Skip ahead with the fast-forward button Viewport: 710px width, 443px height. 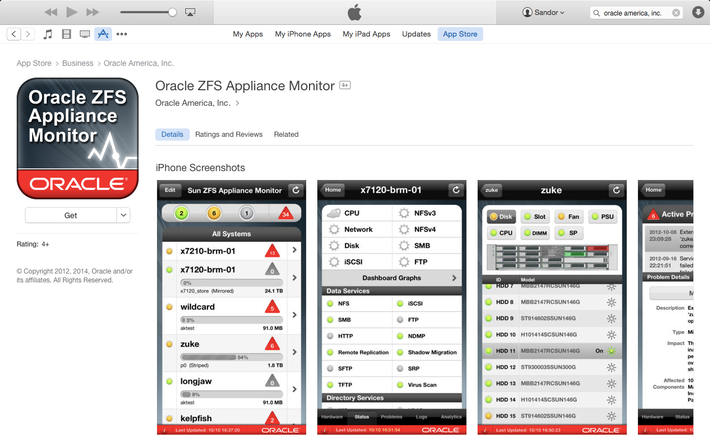(93, 12)
